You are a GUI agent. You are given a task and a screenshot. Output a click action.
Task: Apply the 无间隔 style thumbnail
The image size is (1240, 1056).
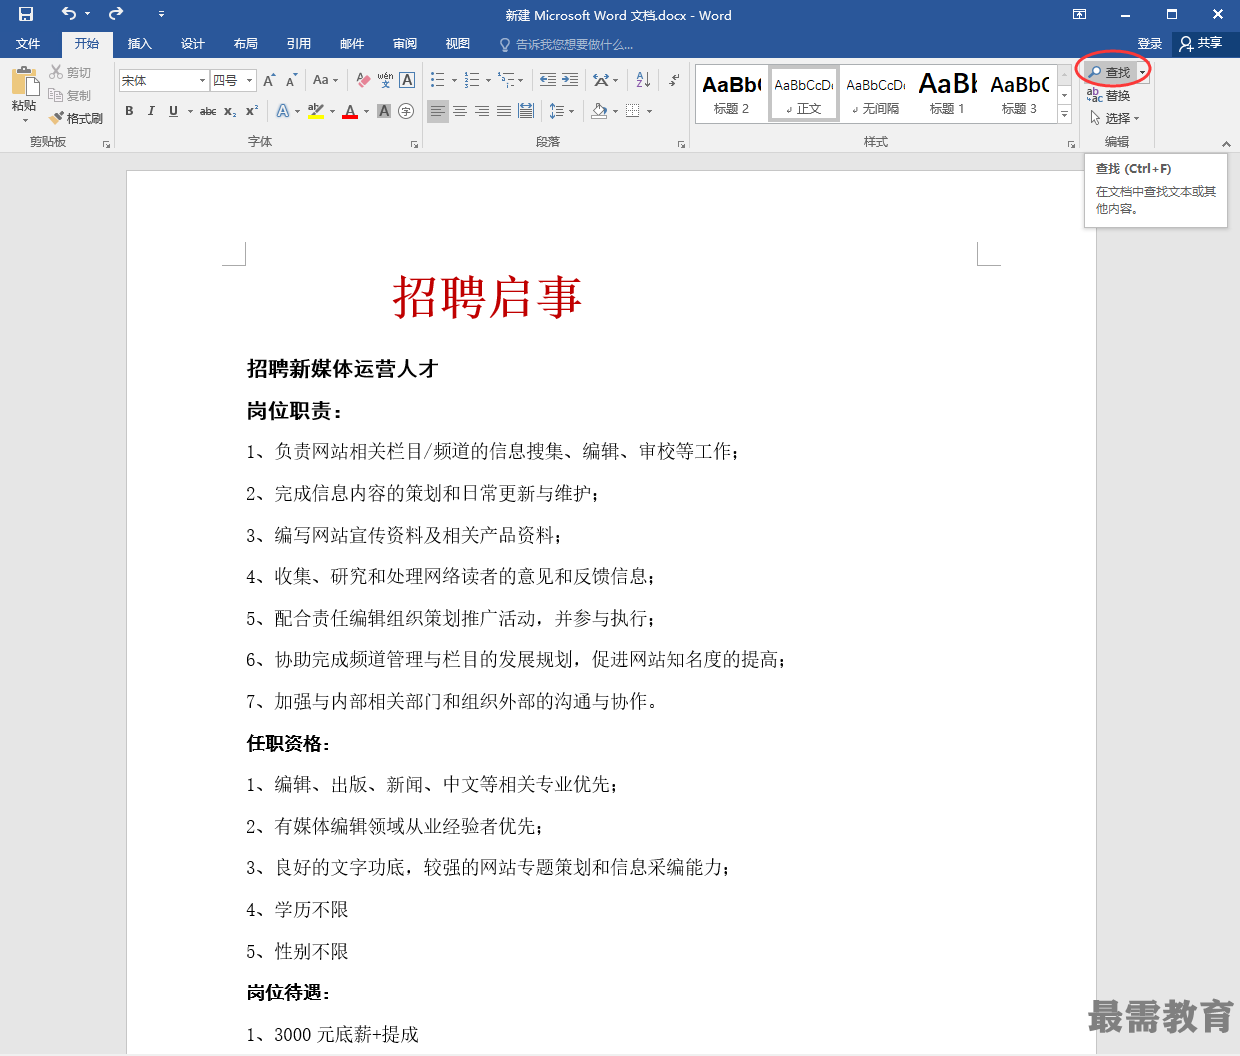(875, 94)
